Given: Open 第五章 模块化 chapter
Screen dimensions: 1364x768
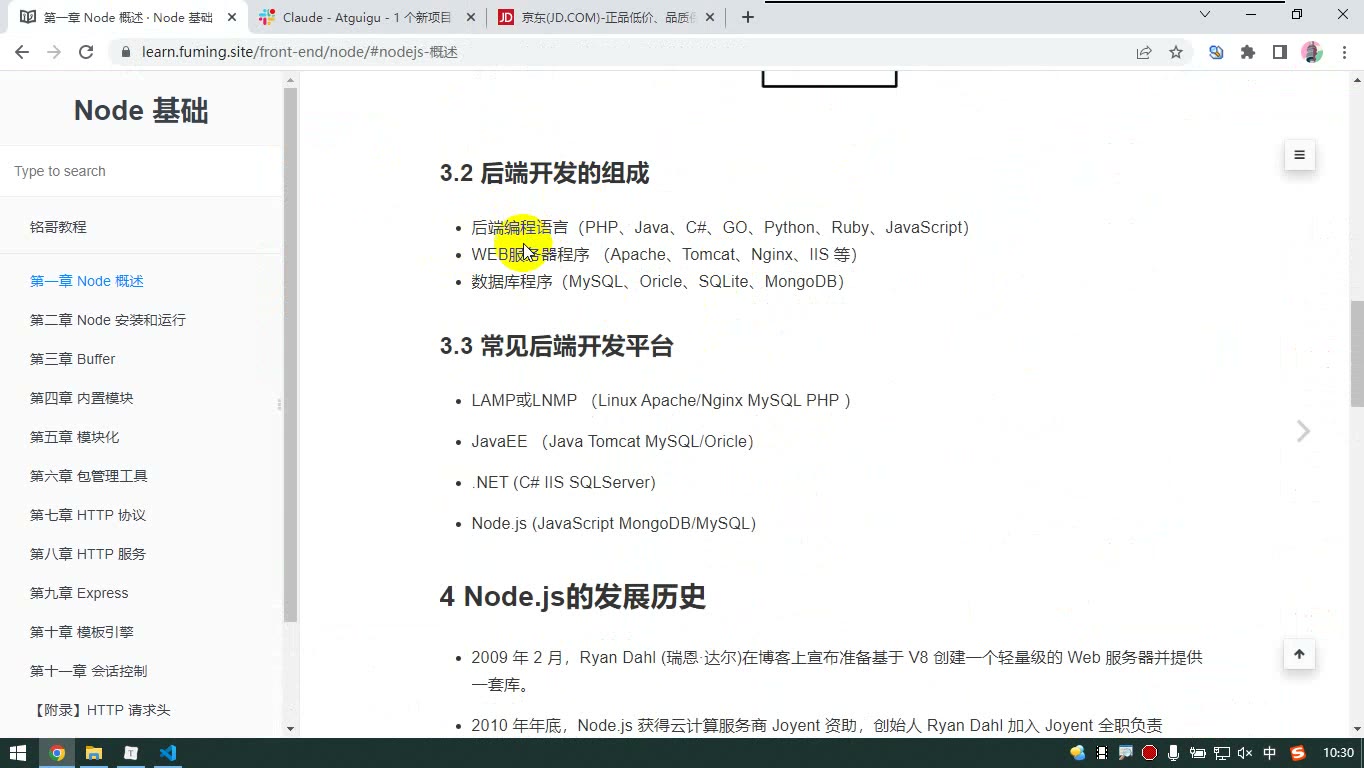Looking at the screenshot, I should coord(75,437).
